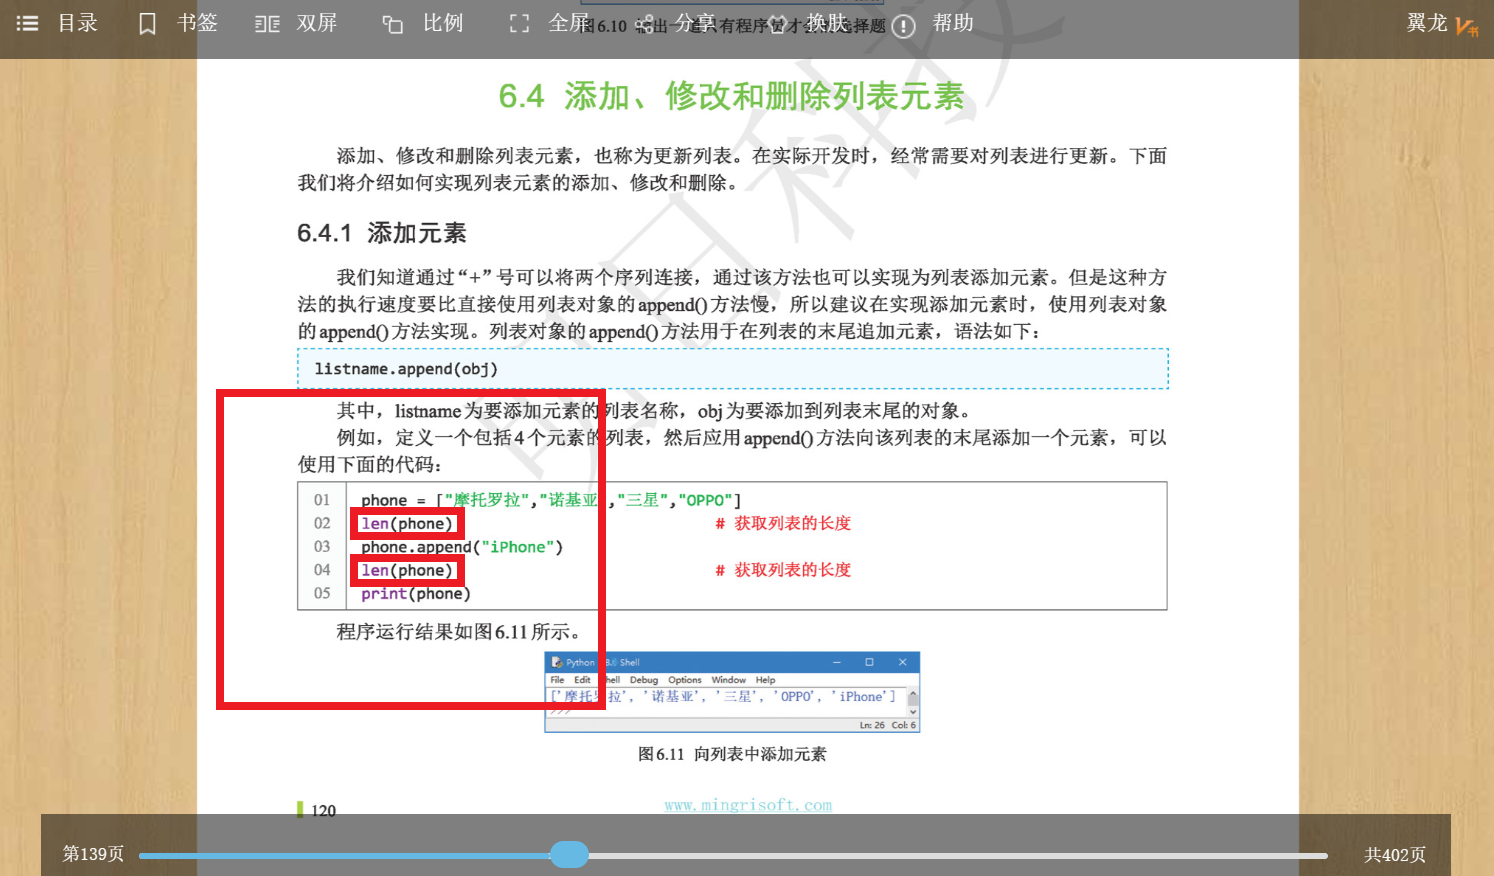Add a 书签 bookmark
This screenshot has height=876, width=1494.
click(178, 23)
